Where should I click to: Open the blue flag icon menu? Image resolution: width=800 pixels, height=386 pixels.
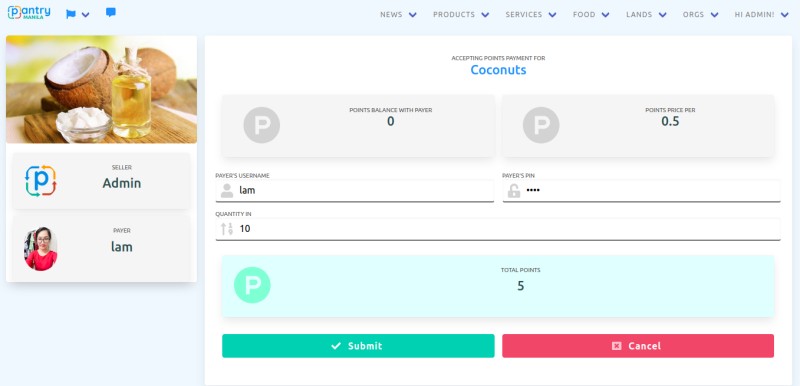click(x=78, y=14)
